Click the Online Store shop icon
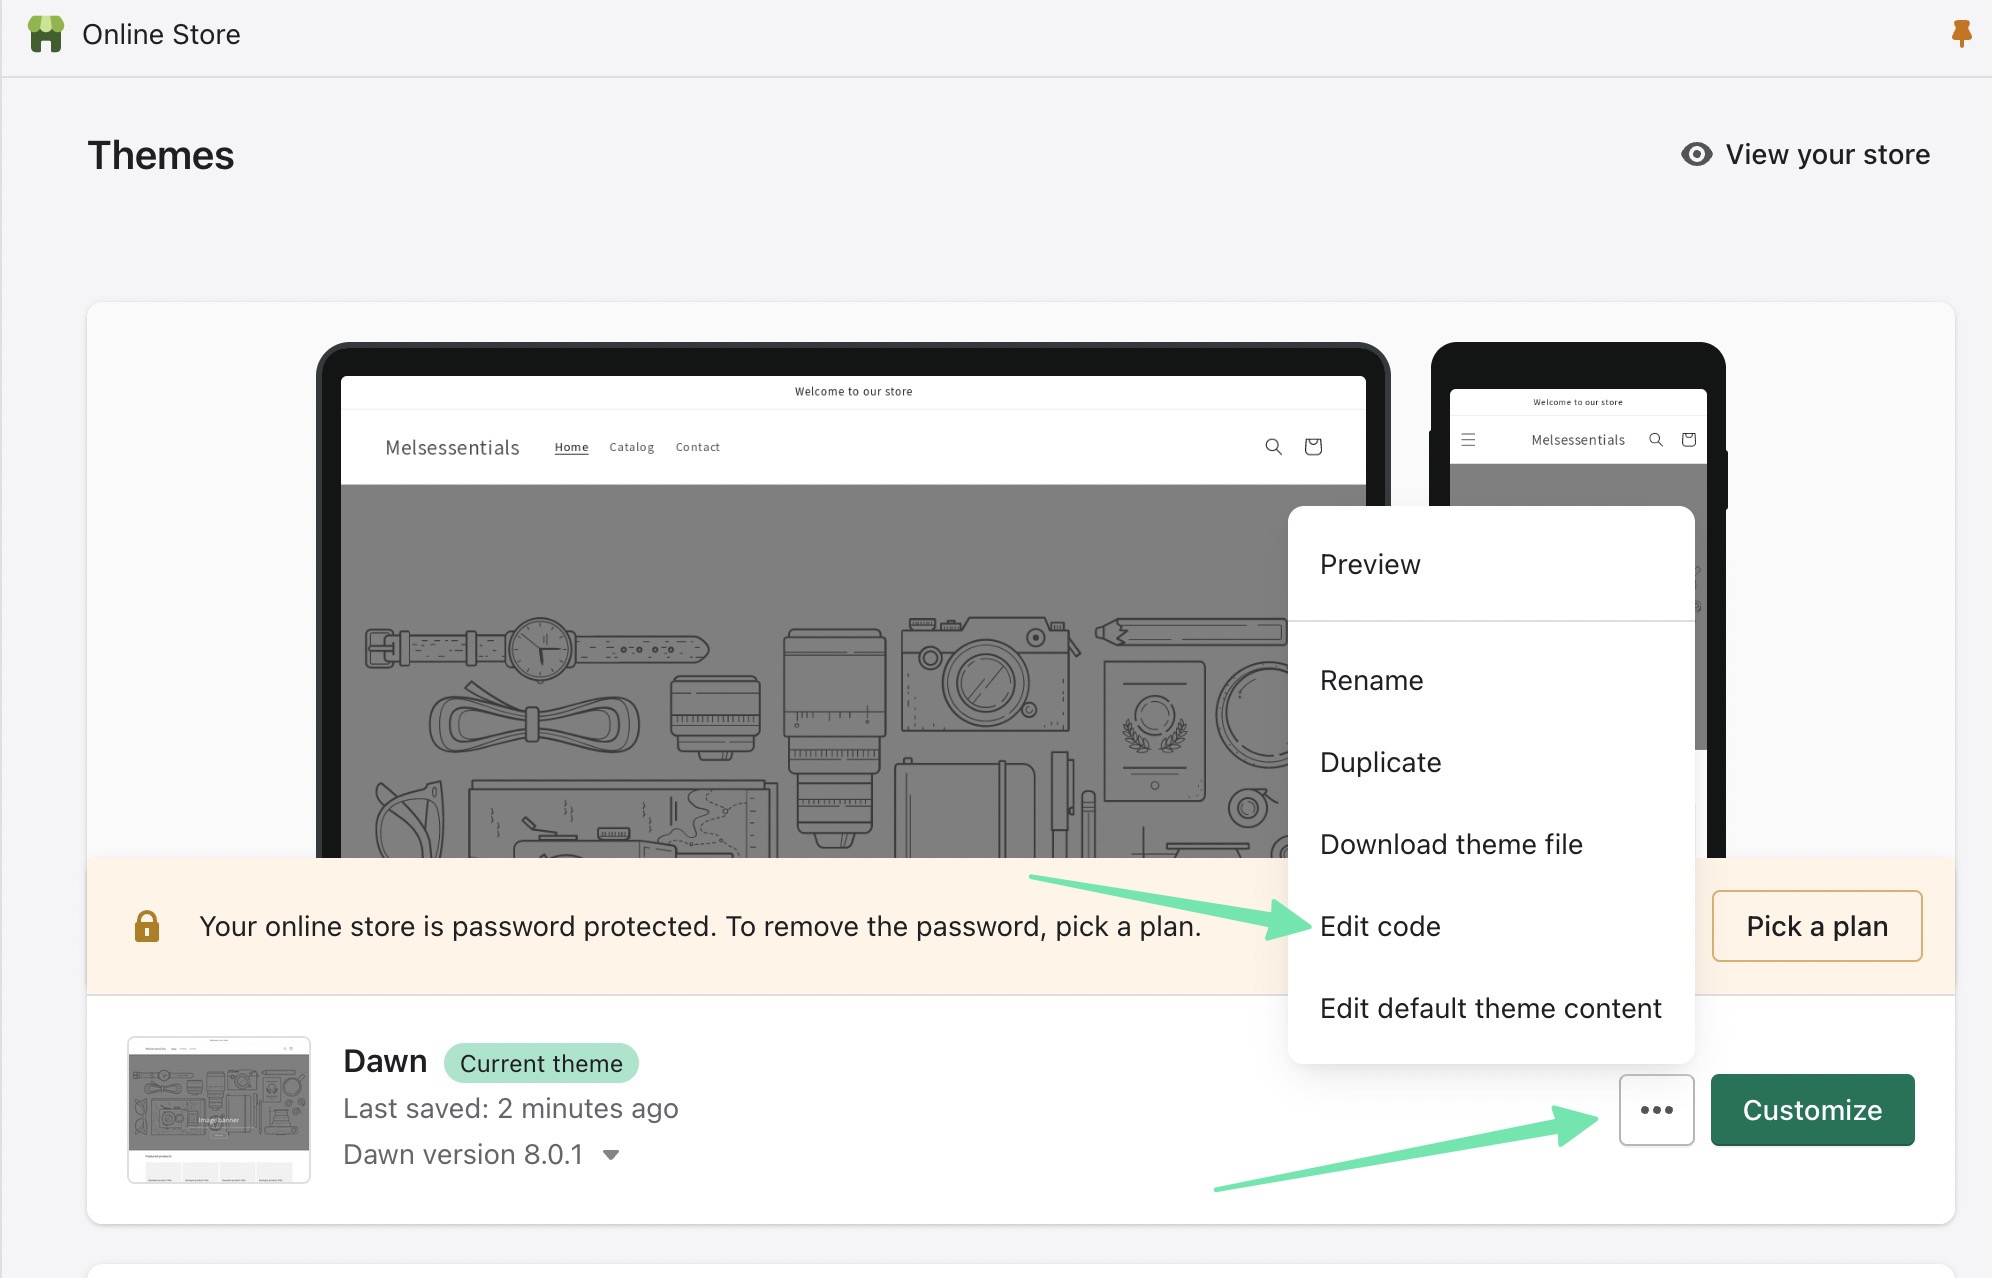 pyautogui.click(x=46, y=34)
